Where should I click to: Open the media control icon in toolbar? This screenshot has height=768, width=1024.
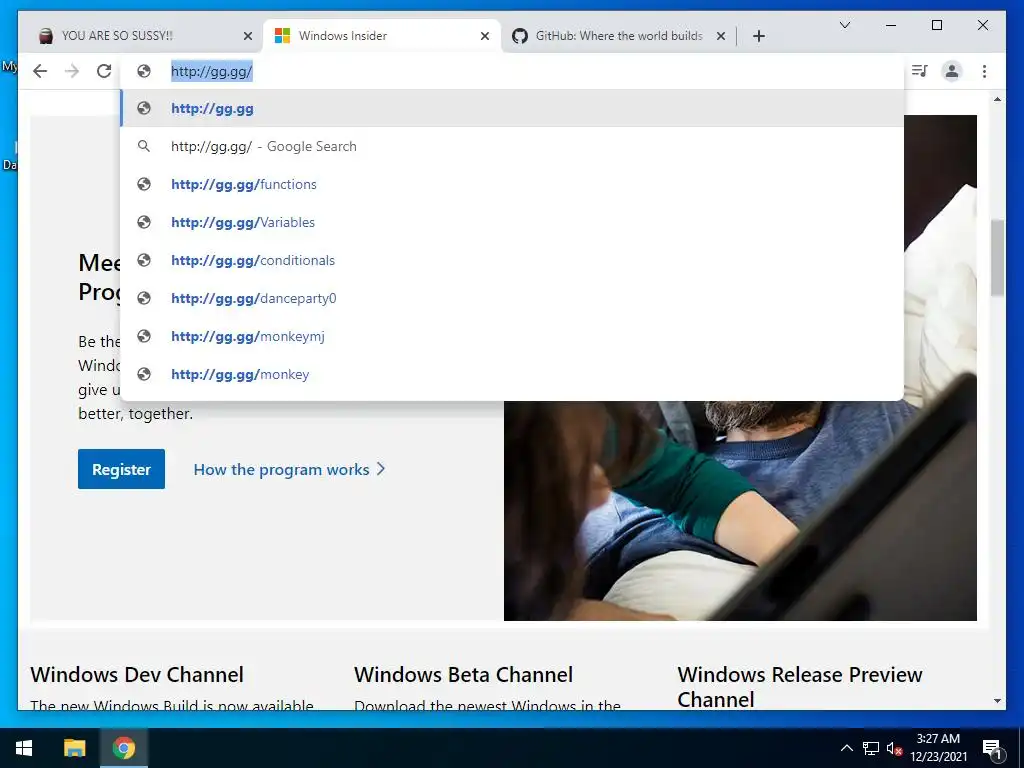920,71
